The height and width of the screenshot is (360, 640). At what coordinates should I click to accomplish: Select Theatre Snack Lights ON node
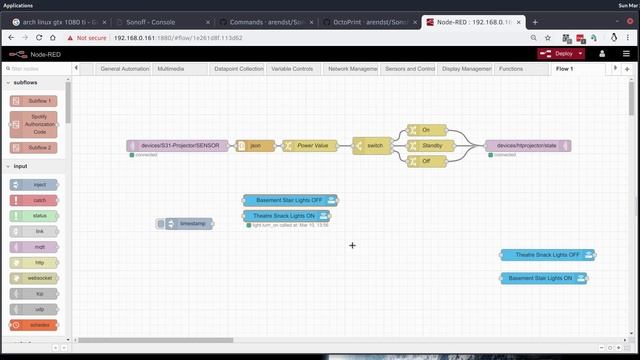pyautogui.click(x=287, y=216)
